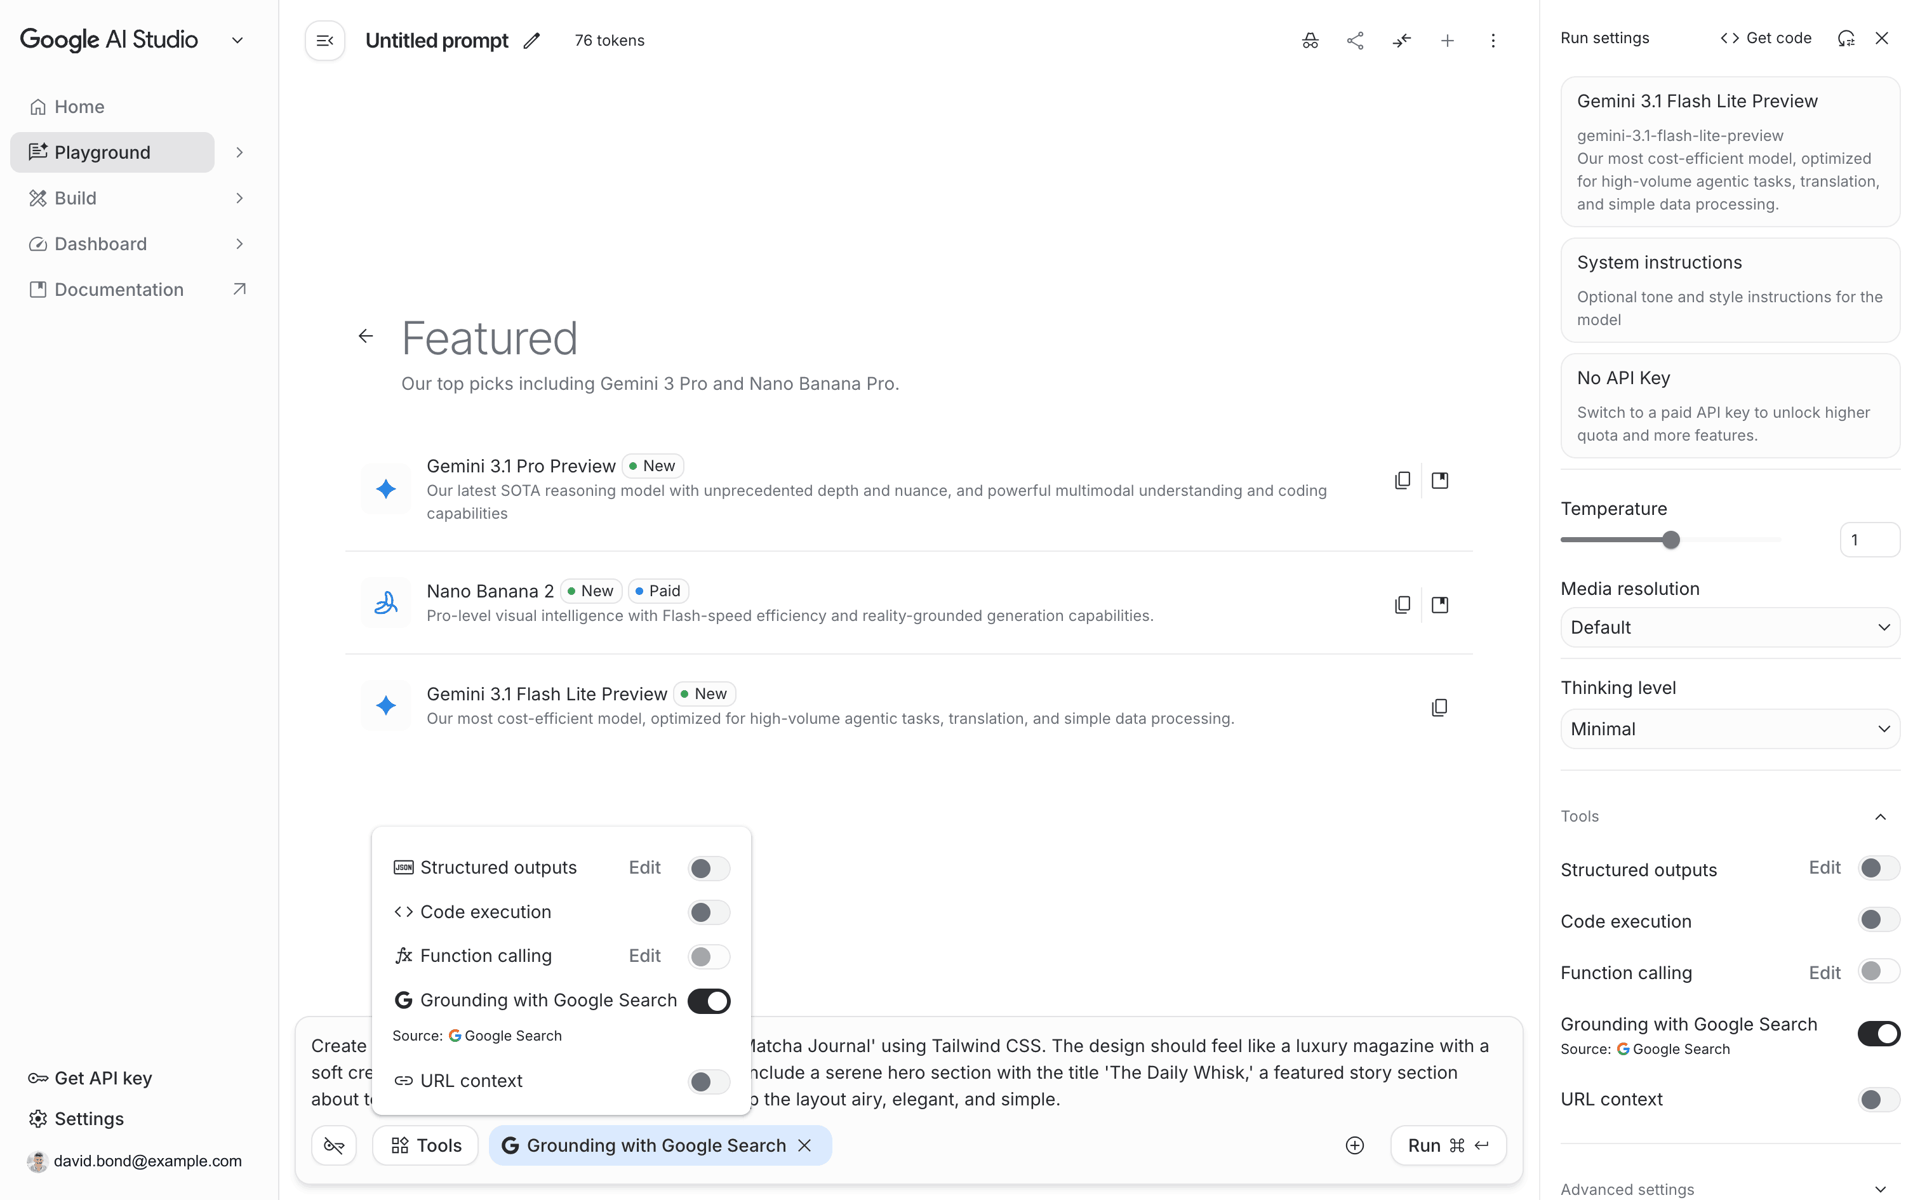Close the Run settings panel
1920x1200 pixels.
(1882, 38)
